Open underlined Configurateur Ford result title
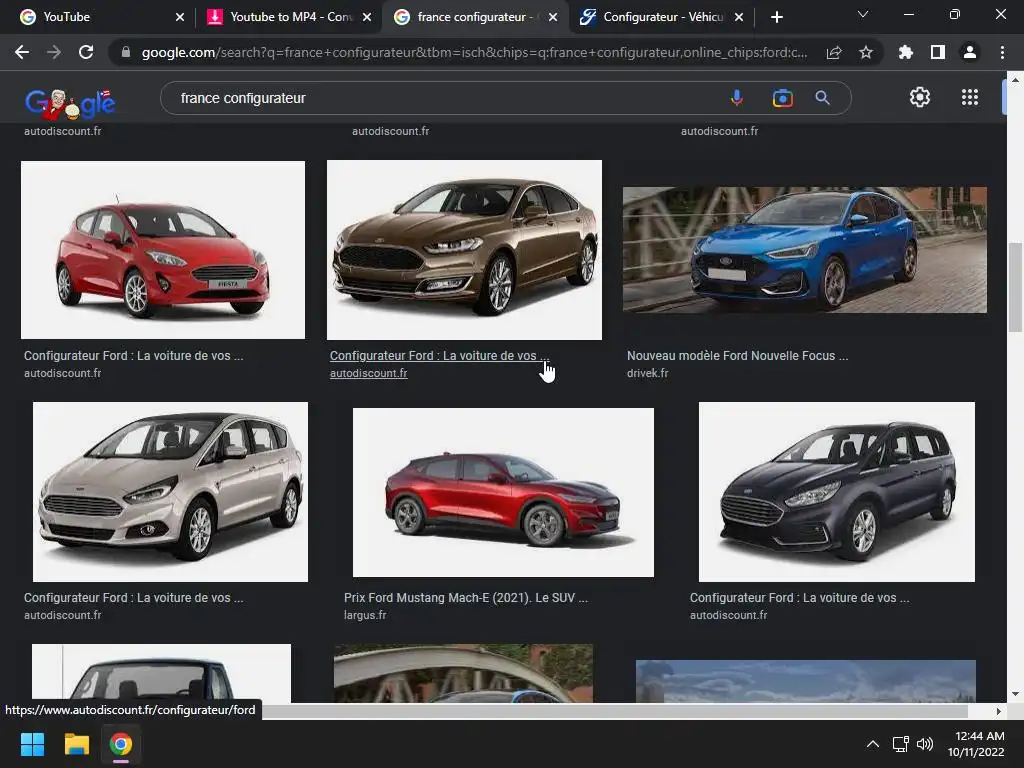The image size is (1024, 768). 439,356
